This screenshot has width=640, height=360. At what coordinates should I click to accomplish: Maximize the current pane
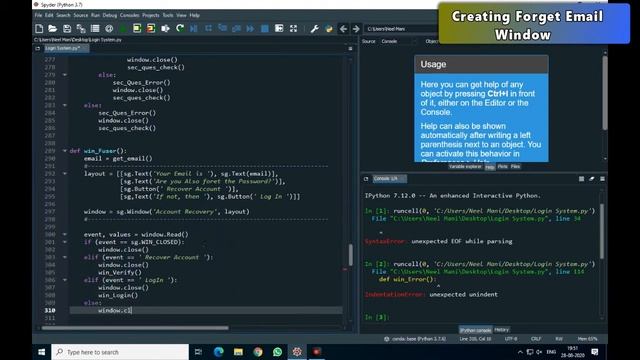[x=279, y=29]
